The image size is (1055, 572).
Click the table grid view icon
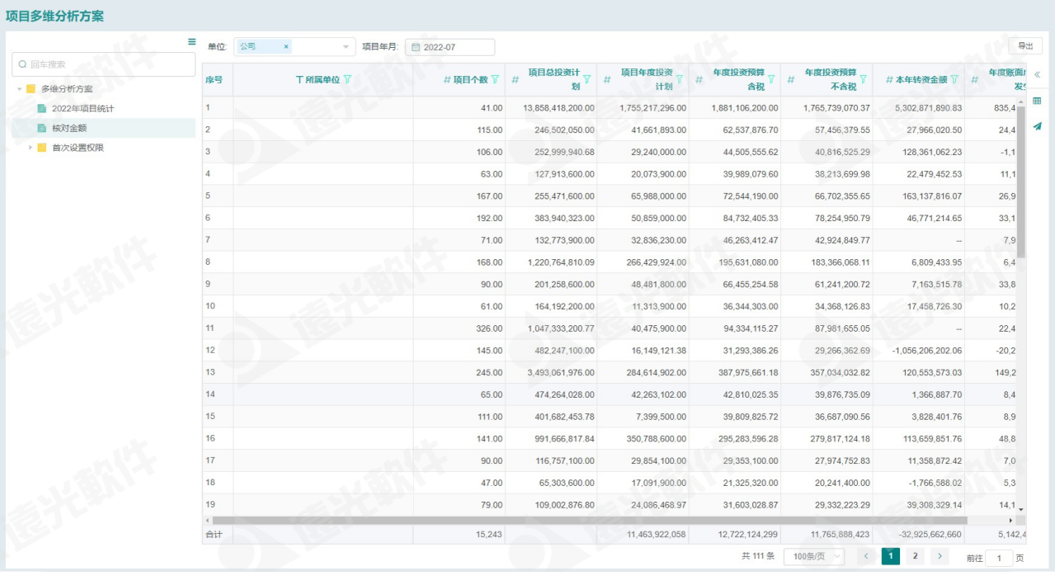pos(1037,101)
